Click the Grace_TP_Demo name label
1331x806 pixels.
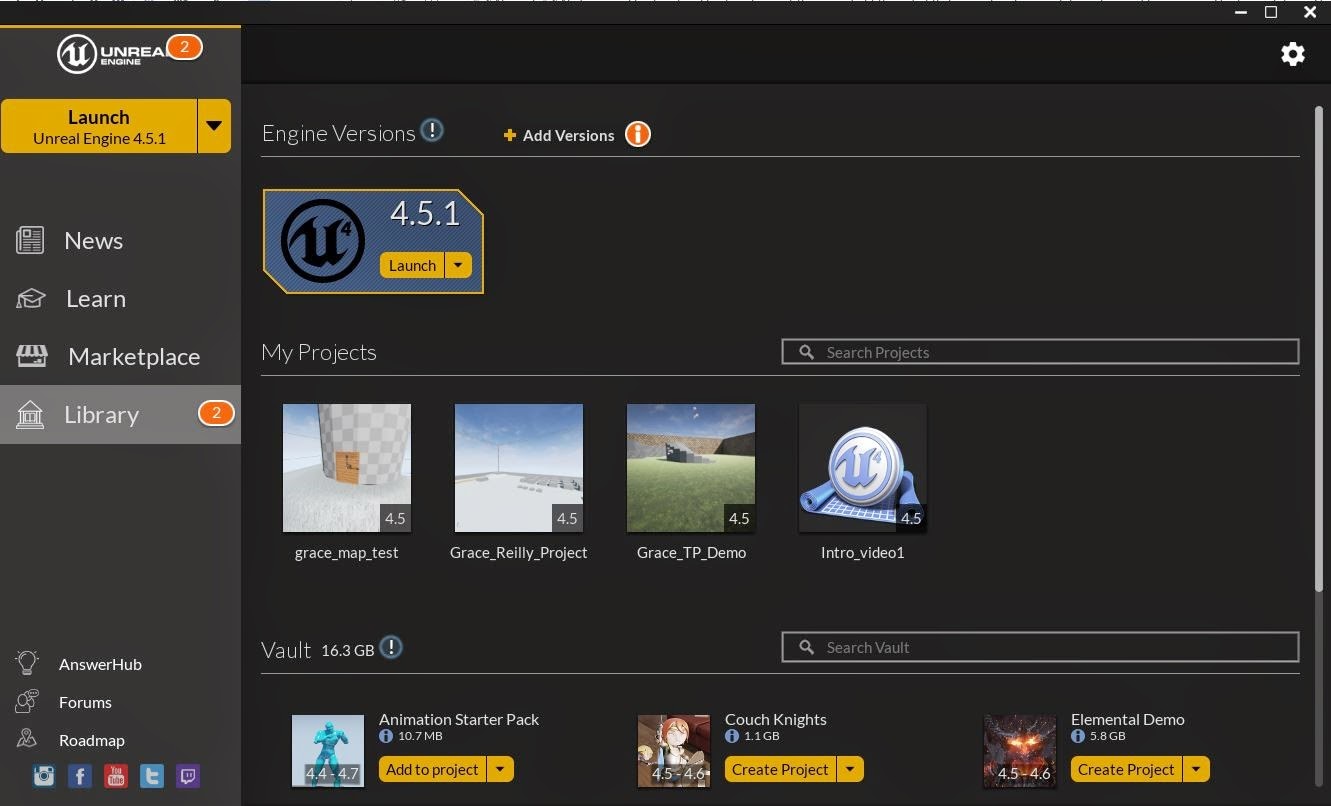[x=691, y=552]
